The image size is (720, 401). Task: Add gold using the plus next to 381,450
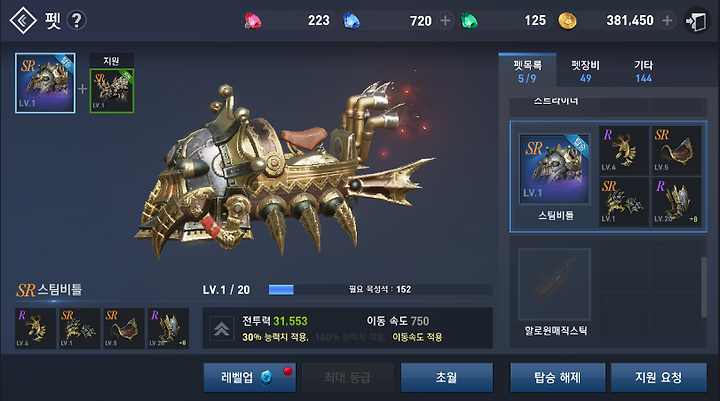(667, 21)
